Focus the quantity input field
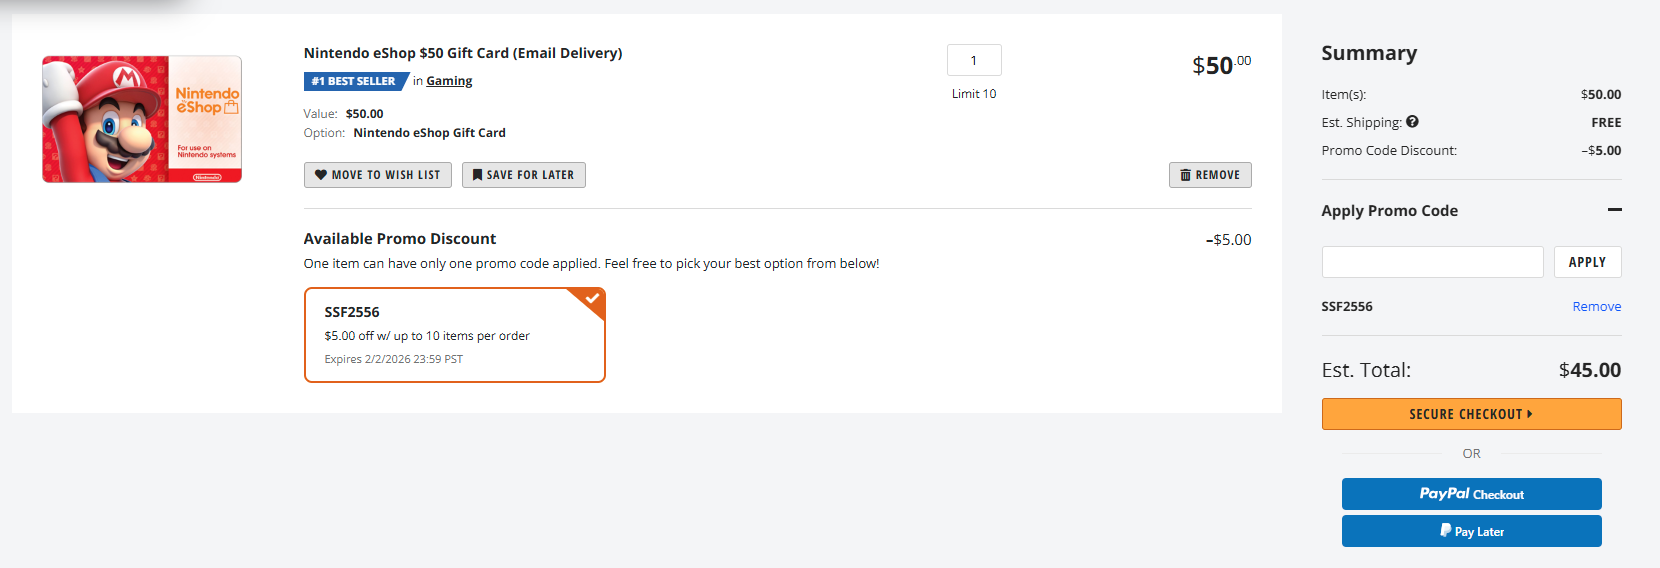The image size is (1660, 568). click(974, 60)
